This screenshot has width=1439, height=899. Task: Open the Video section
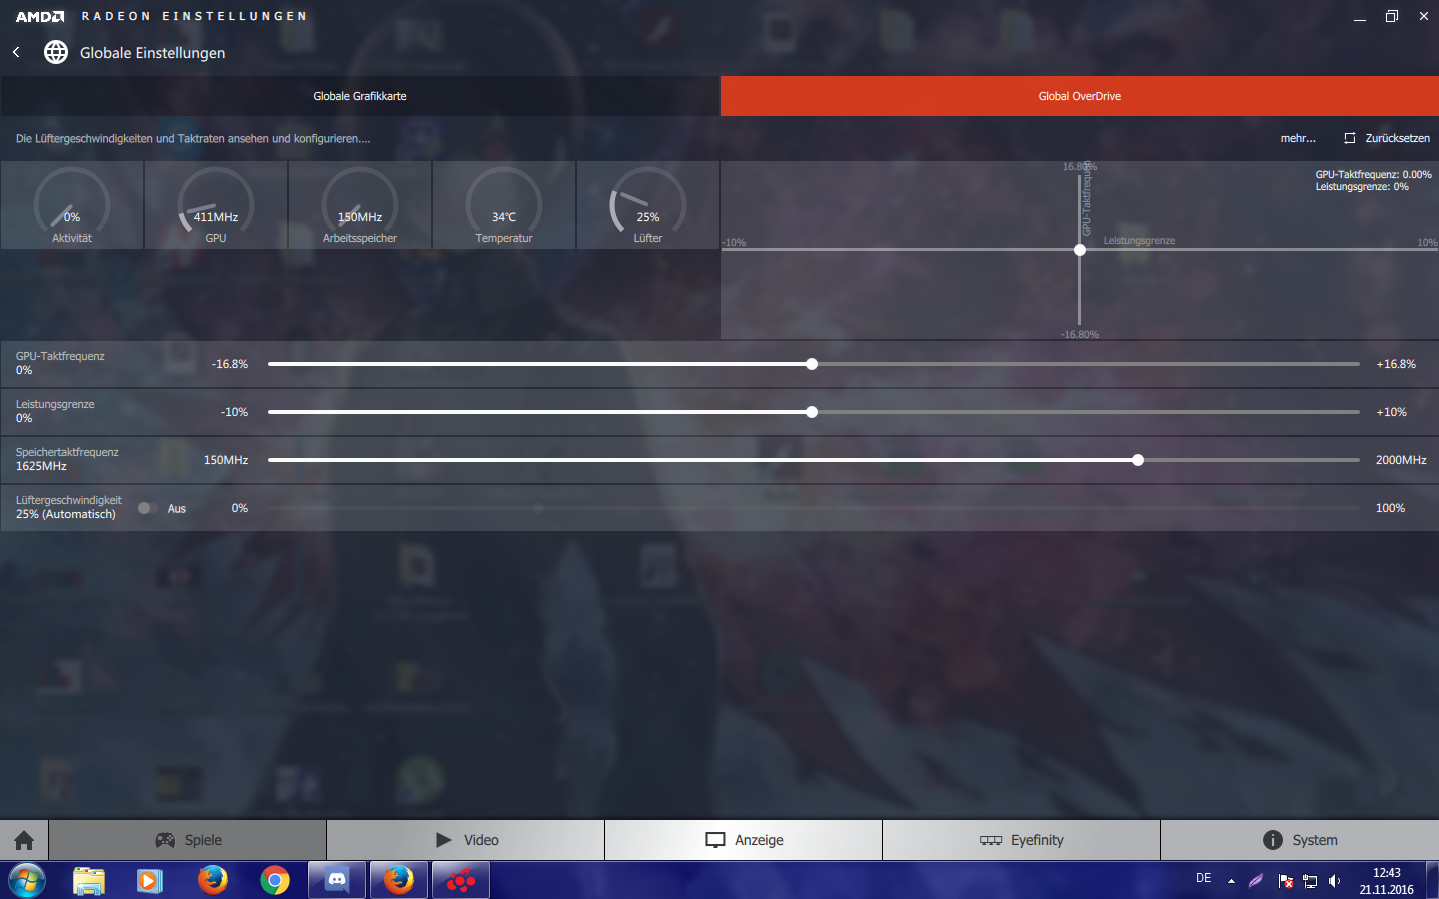click(x=466, y=840)
